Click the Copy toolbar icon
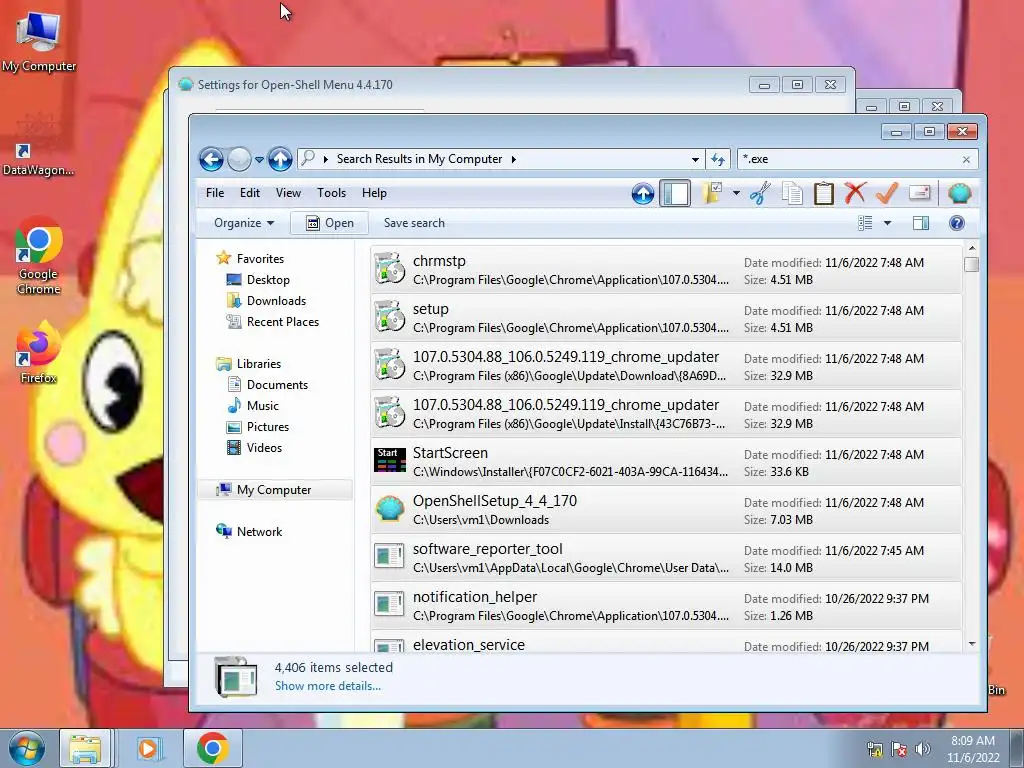Image resolution: width=1024 pixels, height=768 pixels. click(792, 193)
